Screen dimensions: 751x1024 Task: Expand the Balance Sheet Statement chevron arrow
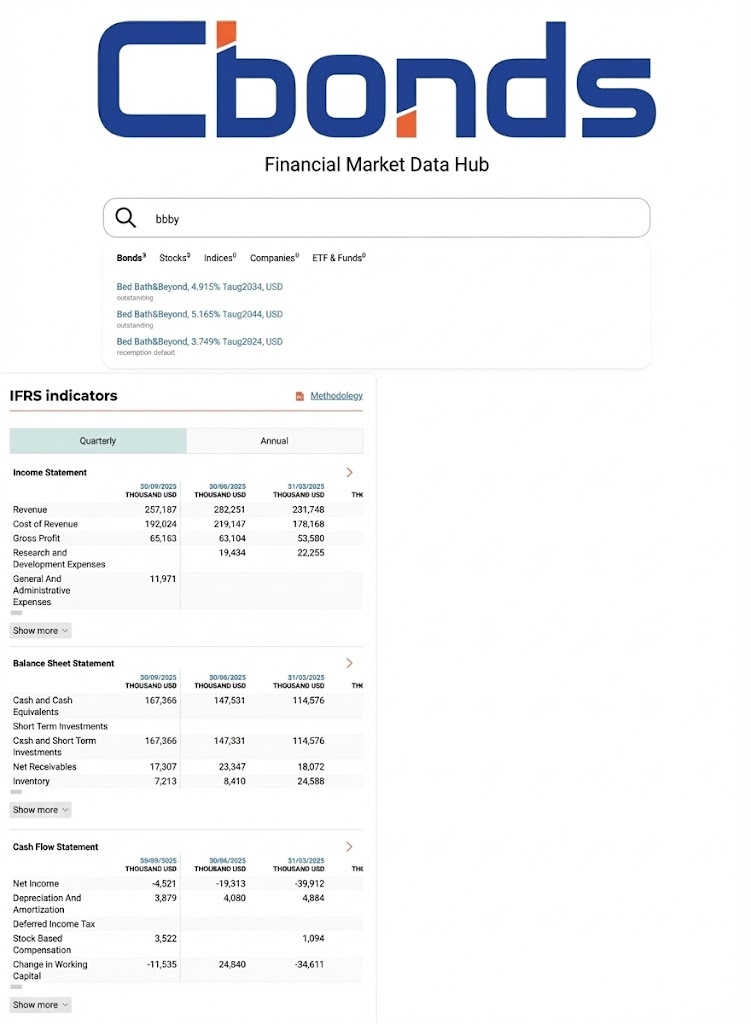click(349, 663)
